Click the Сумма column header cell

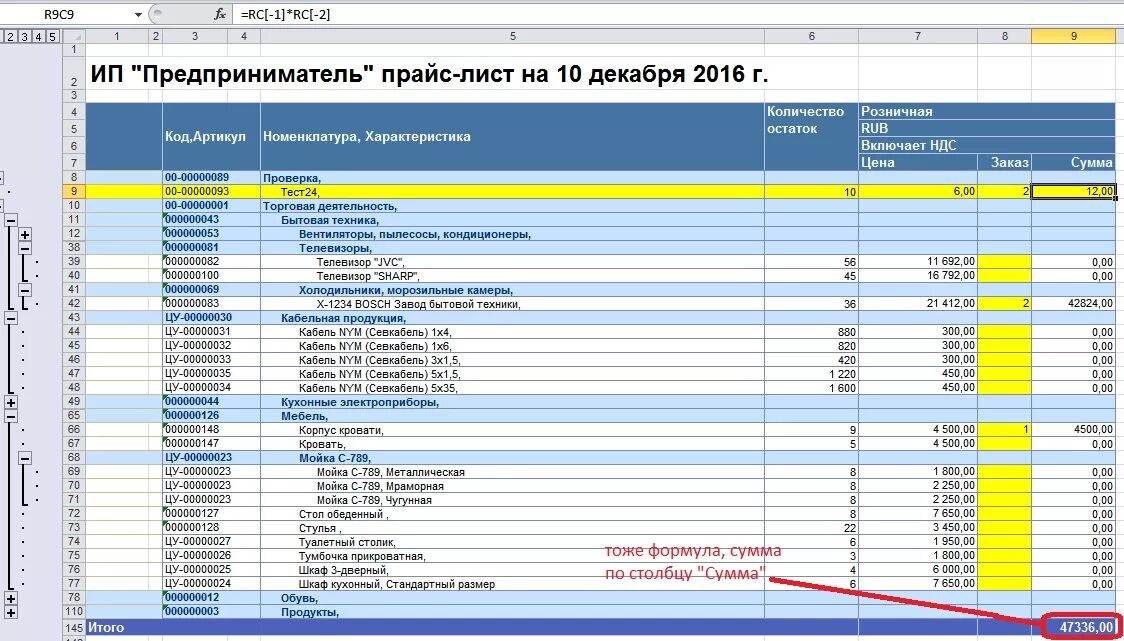(x=1073, y=163)
